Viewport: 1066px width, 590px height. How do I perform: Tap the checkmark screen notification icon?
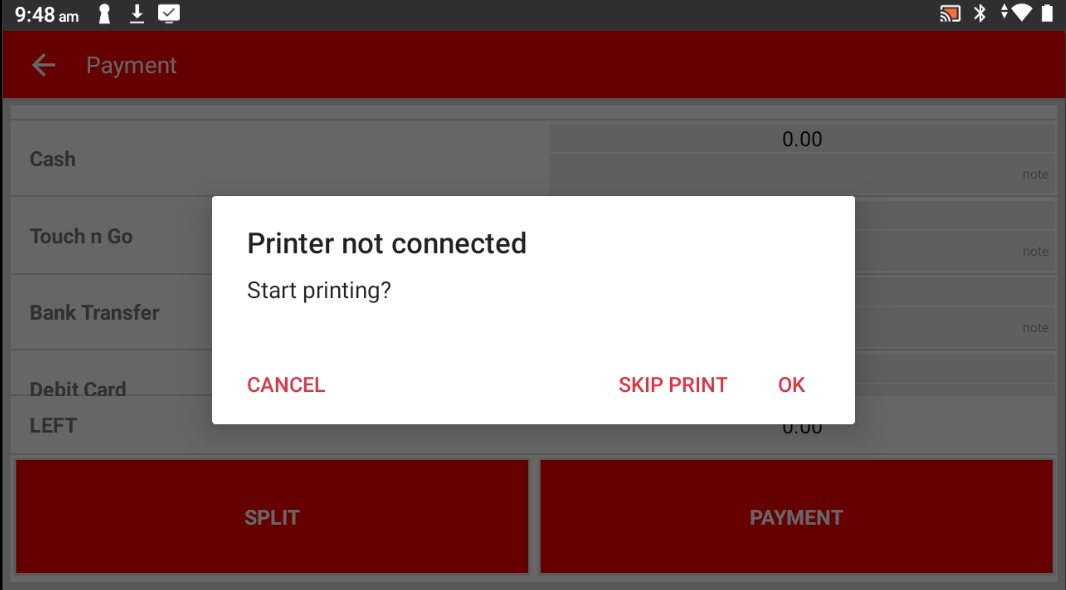(169, 14)
